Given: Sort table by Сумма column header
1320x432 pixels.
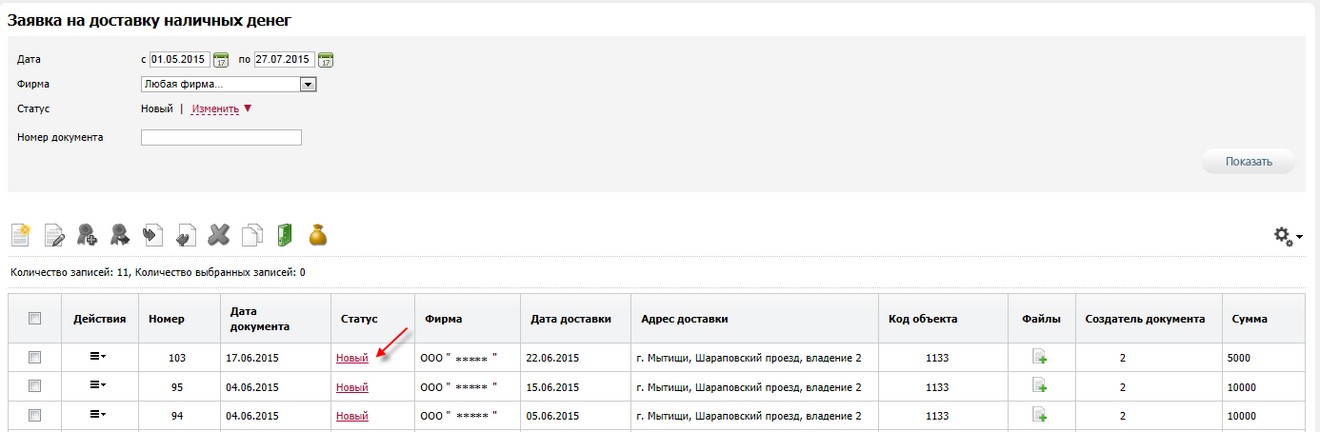Looking at the screenshot, I should point(1249,319).
